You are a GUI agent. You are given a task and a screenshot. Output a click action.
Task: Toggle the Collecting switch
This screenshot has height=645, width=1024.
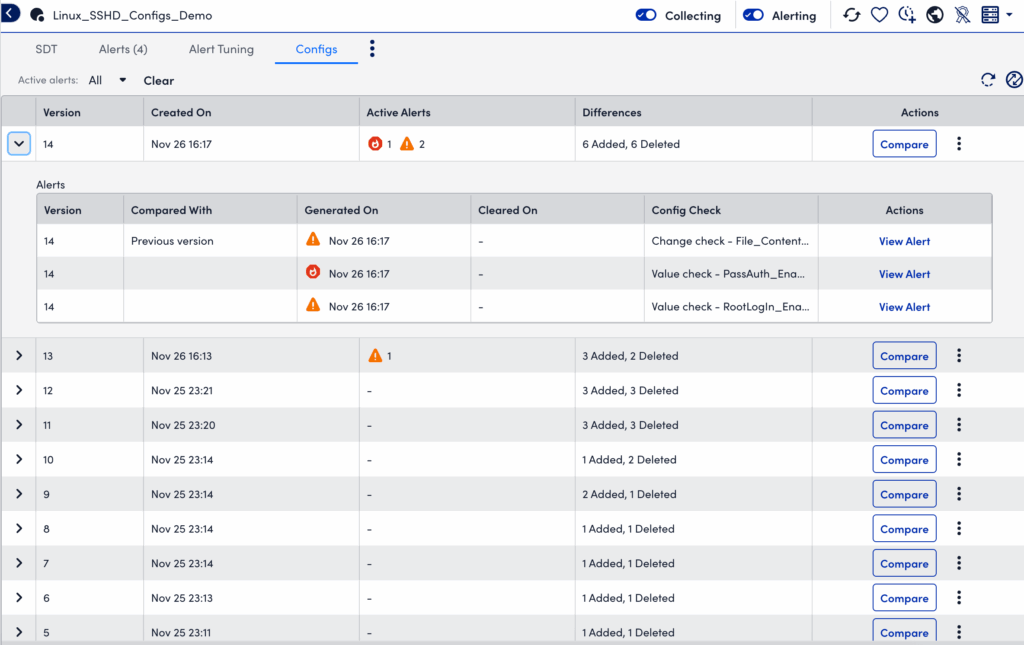646,15
